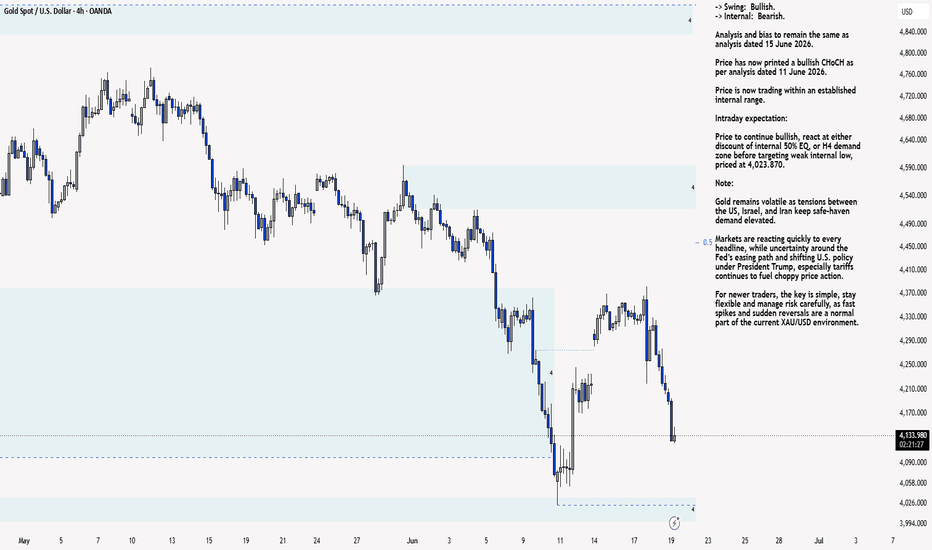Select the Gold Spot / U.S. Dollar chart title
This screenshot has width=932, height=550.
click(x=58, y=11)
